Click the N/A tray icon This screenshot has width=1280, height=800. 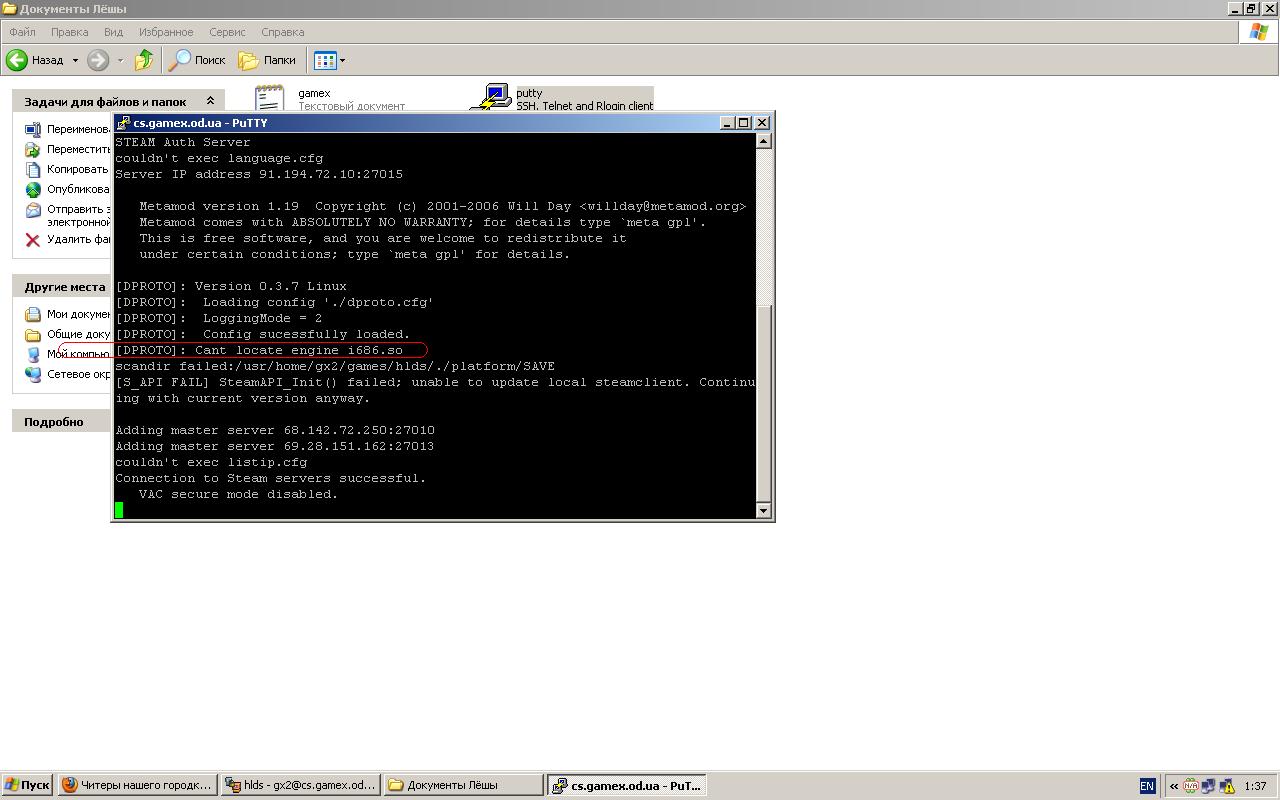tap(1190, 786)
